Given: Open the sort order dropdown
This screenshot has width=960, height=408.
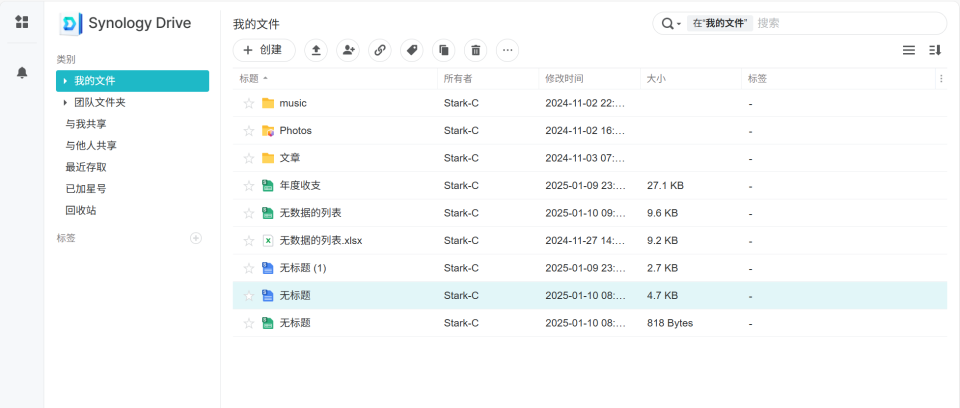Looking at the screenshot, I should (935, 50).
